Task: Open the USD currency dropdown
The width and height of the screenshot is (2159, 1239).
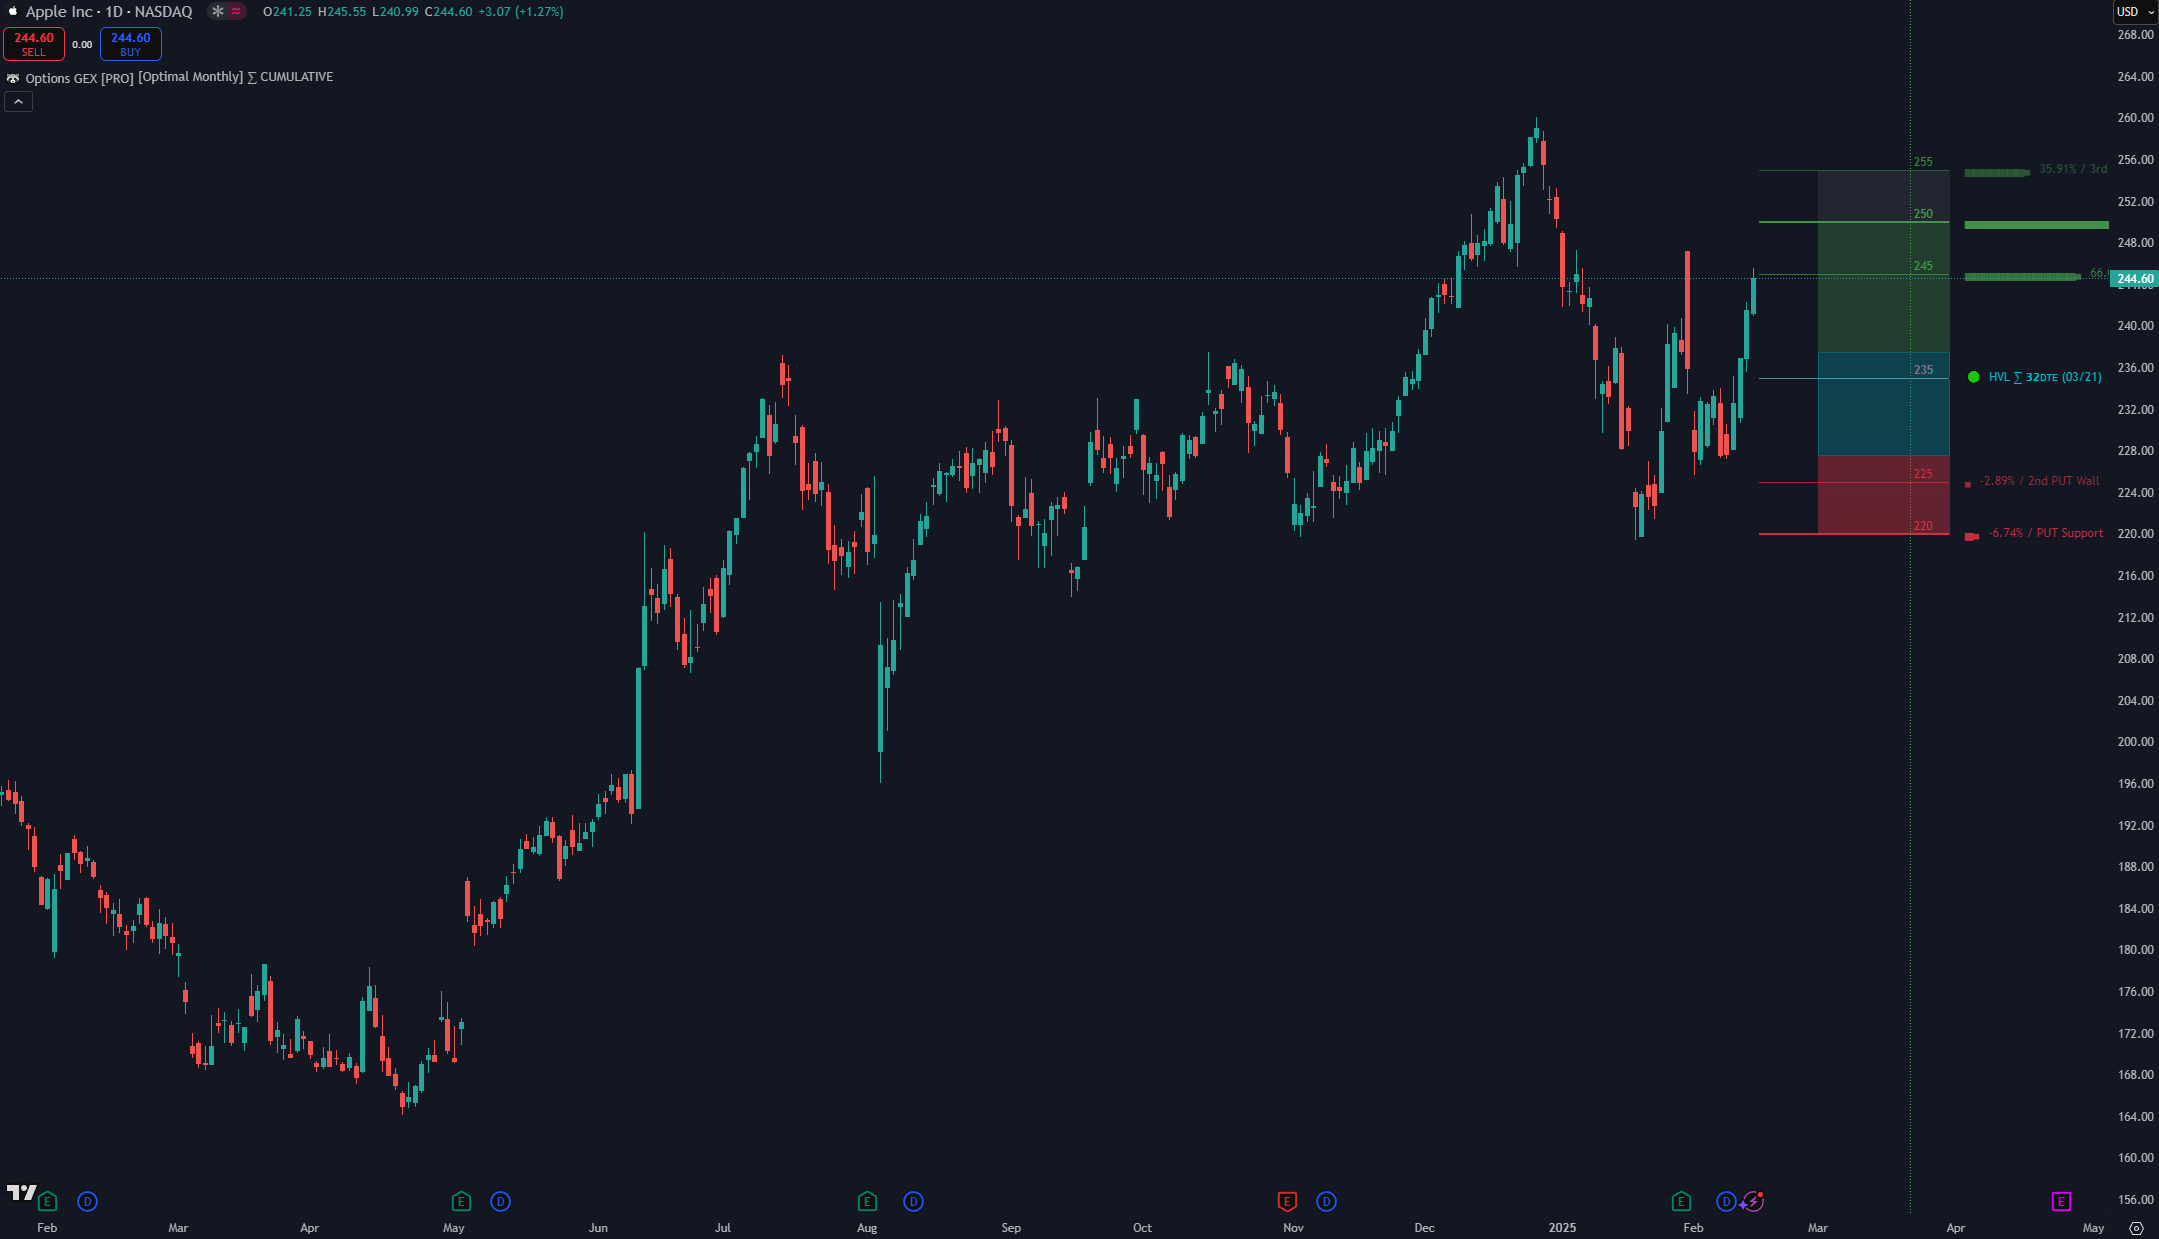Action: click(x=2134, y=12)
